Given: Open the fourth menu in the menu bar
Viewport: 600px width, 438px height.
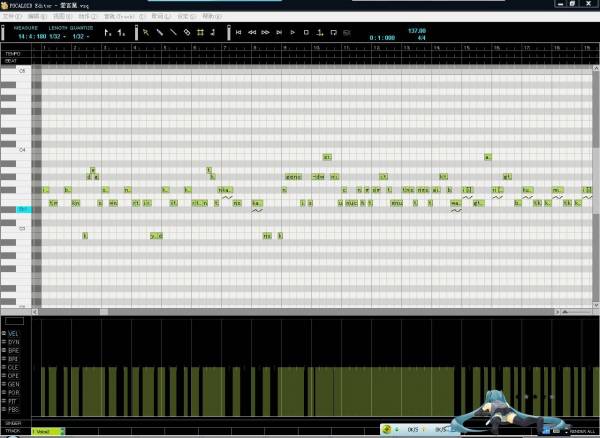Looking at the screenshot, I should 88,16.
